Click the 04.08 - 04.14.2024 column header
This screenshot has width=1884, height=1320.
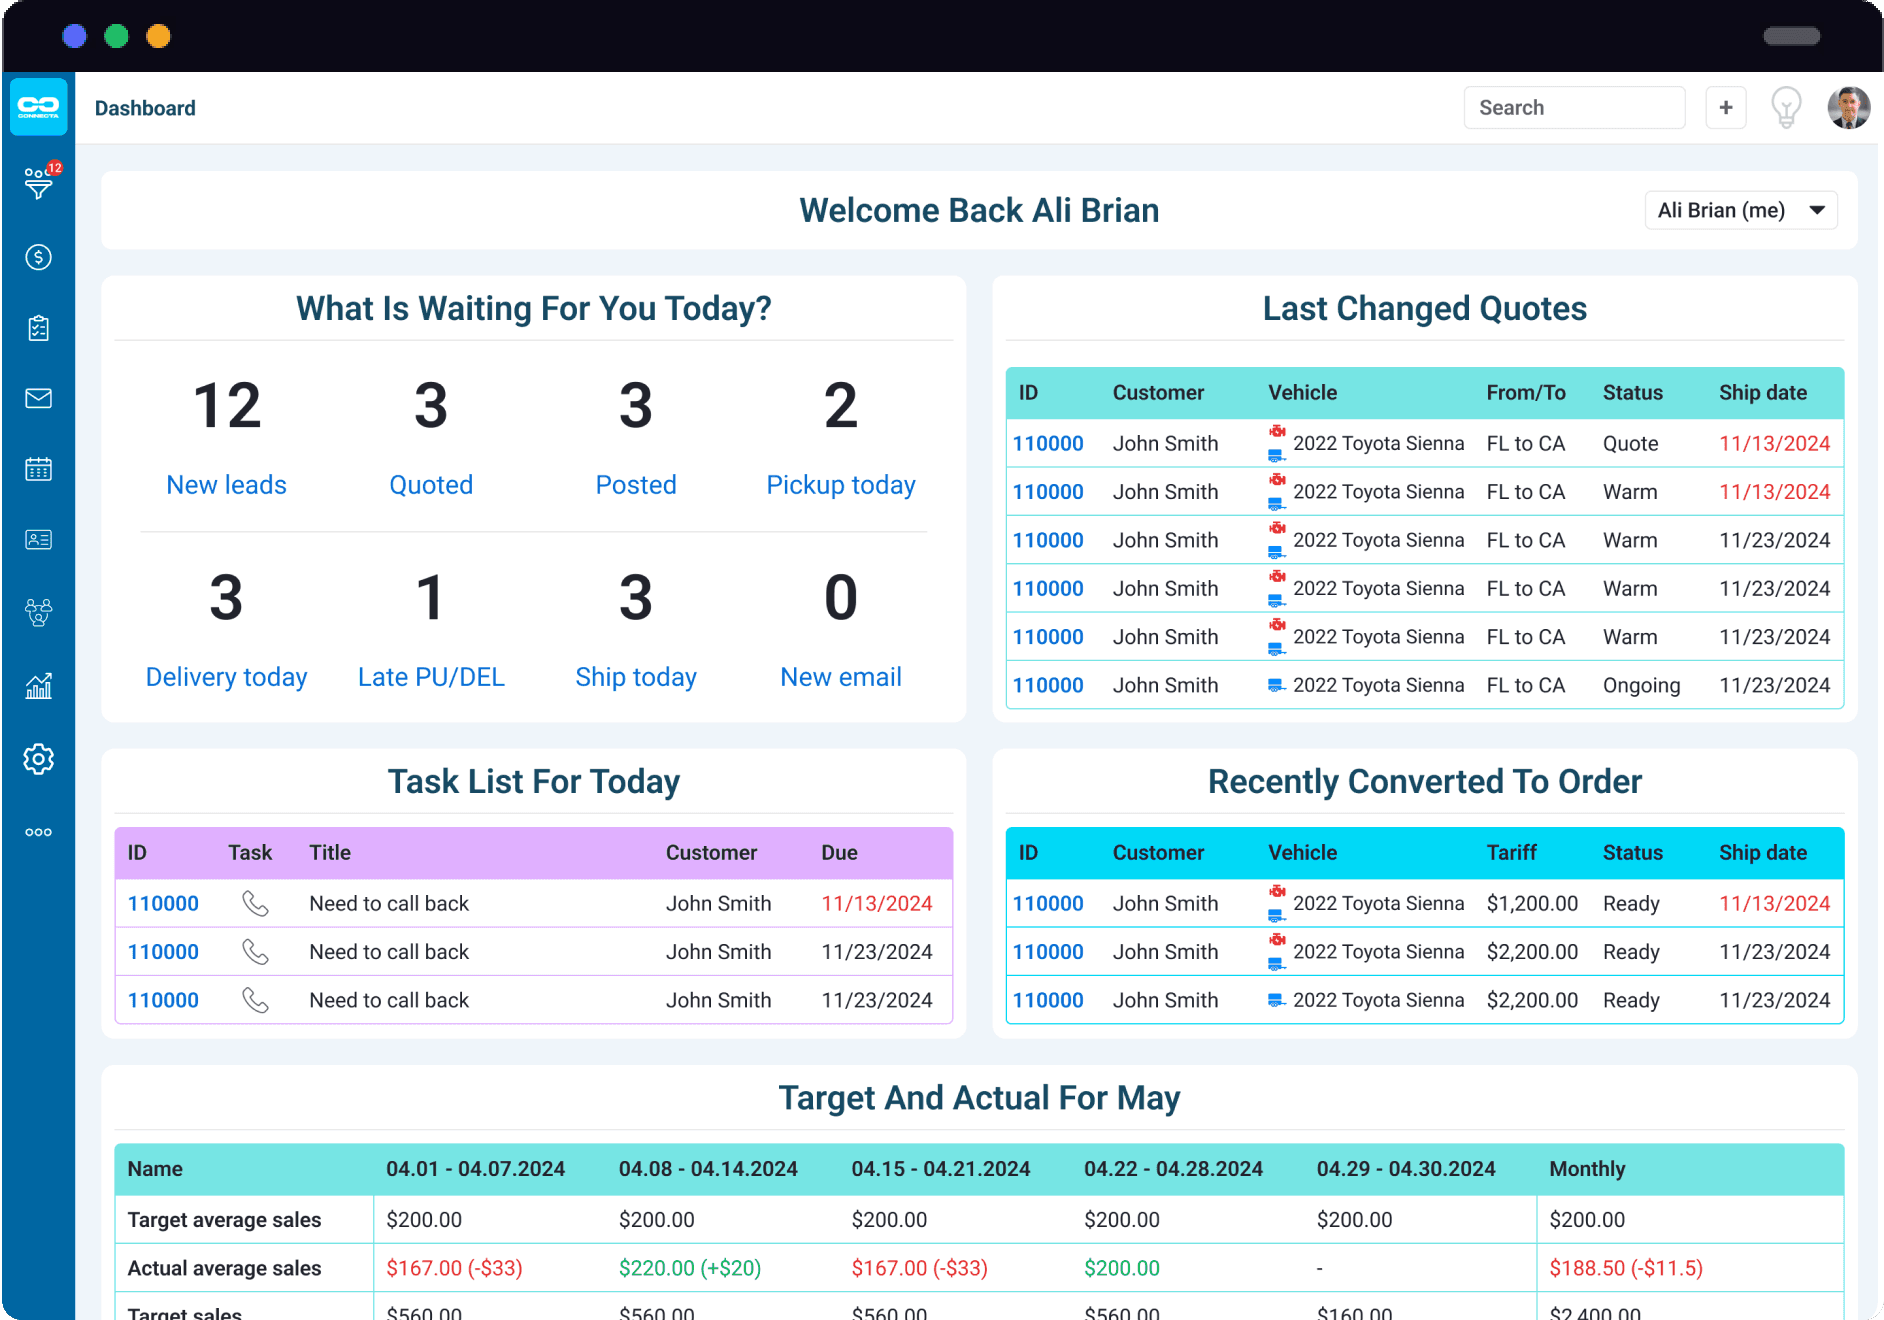[x=708, y=1169]
